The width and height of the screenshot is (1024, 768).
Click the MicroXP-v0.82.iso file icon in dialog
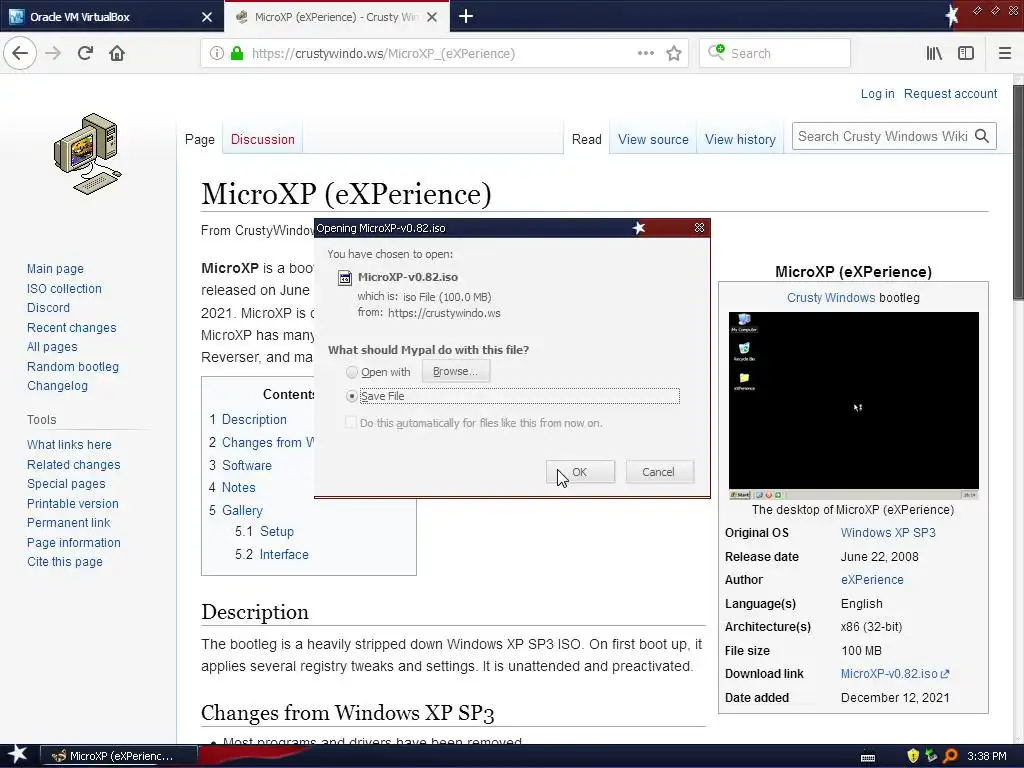click(x=344, y=278)
